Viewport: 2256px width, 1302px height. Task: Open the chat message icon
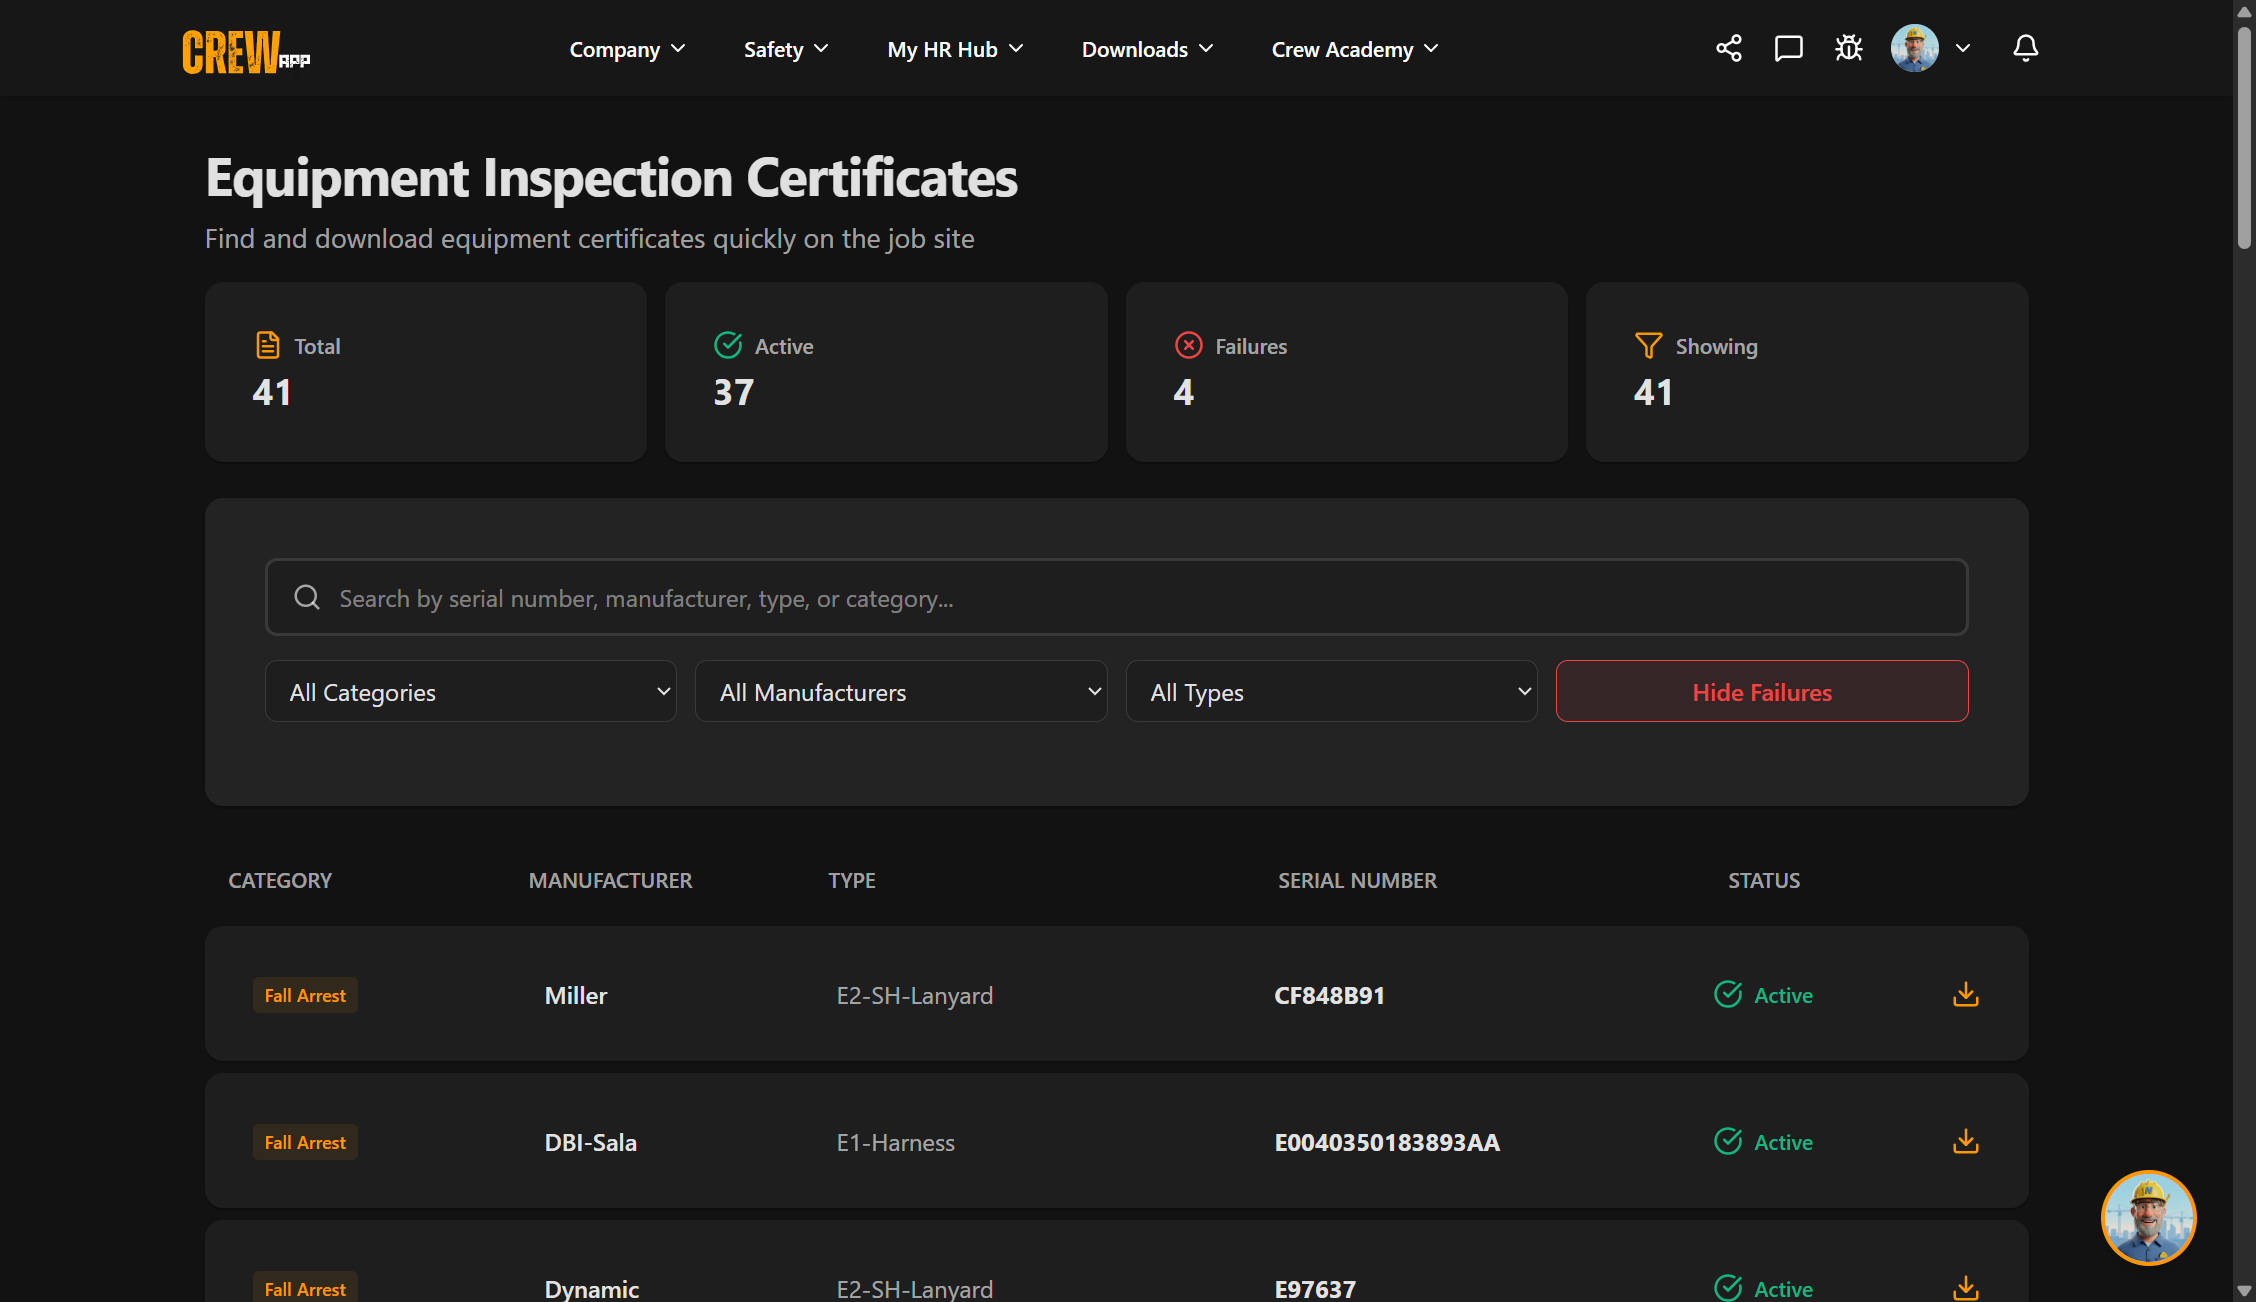[1788, 48]
